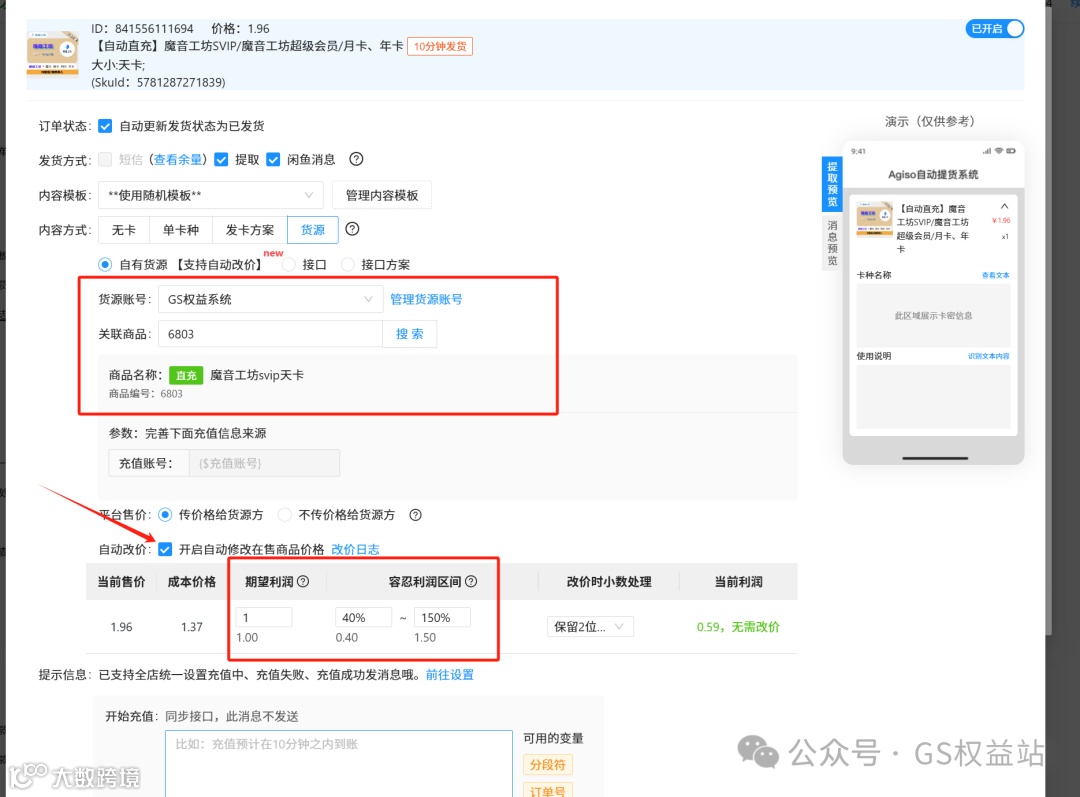Insert the 分段符 variable
1080x797 pixels.
548,765
